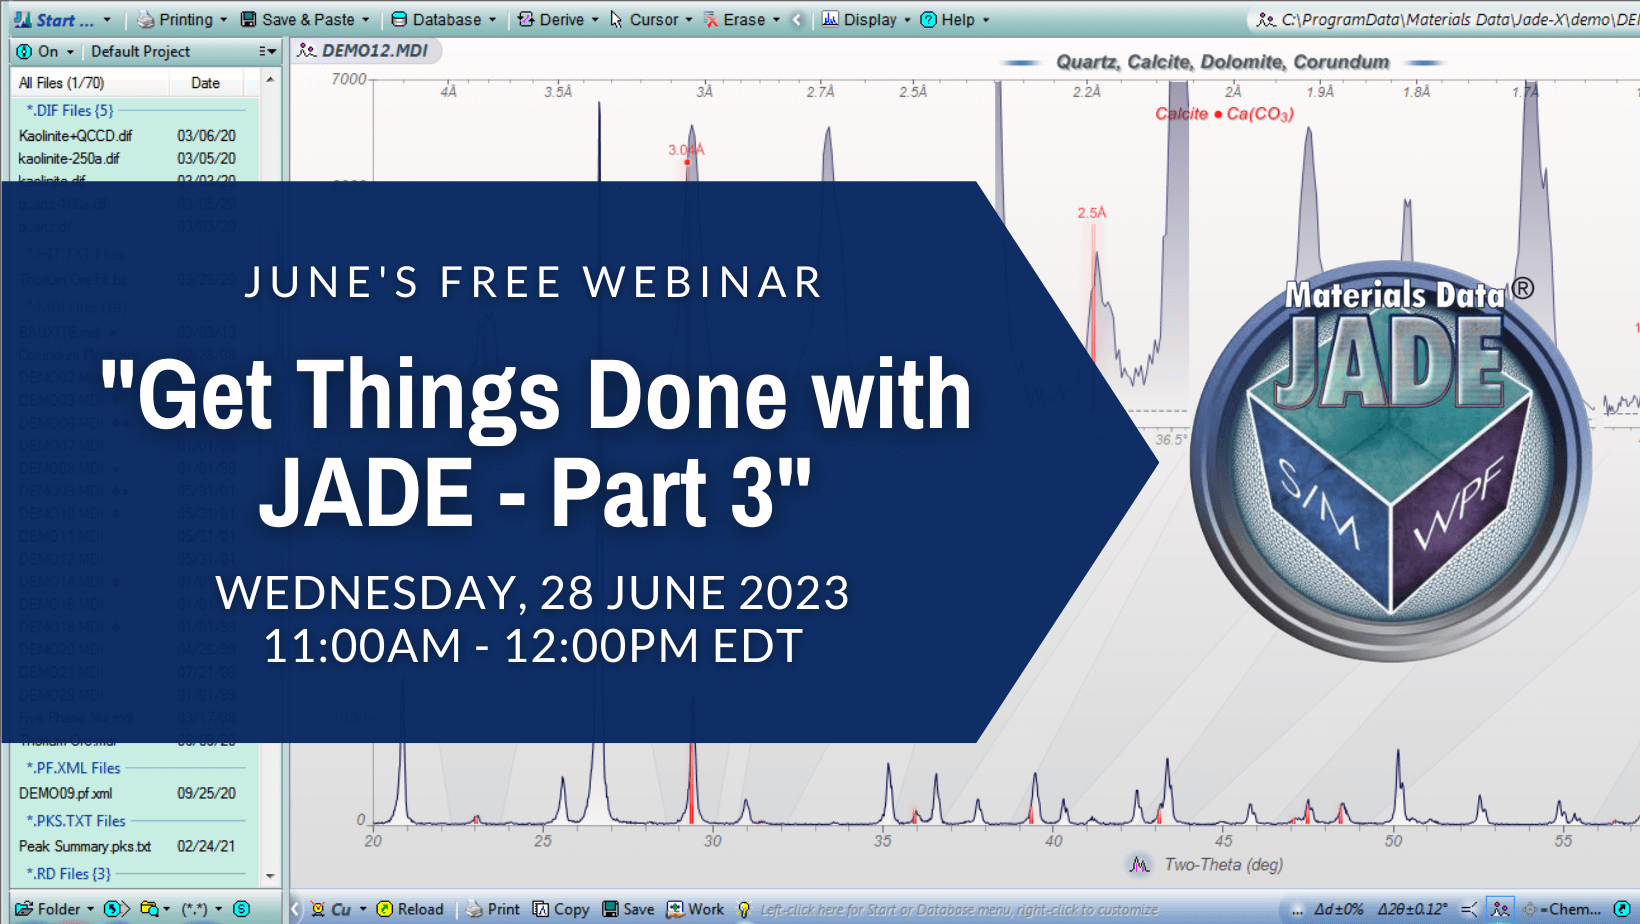Expand the Erase dropdown arrow

point(776,20)
